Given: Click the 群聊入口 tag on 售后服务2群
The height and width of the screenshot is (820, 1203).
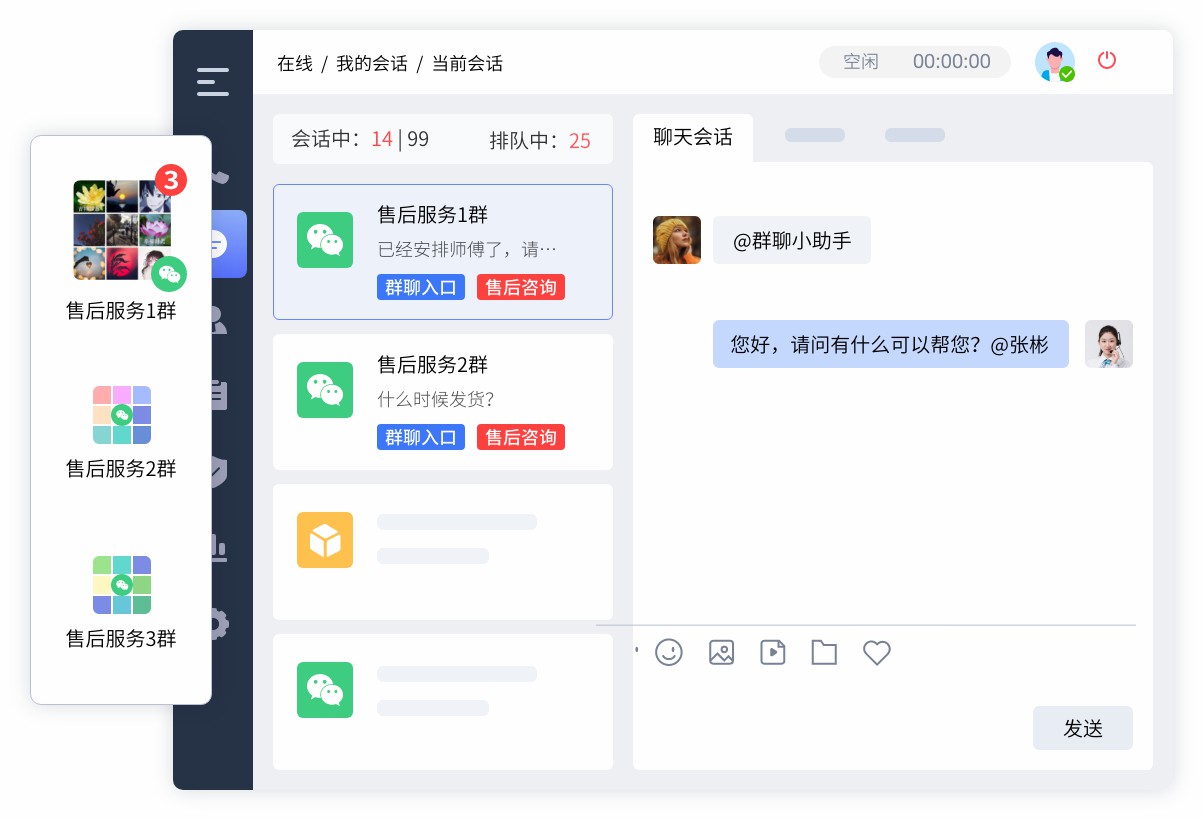Looking at the screenshot, I should click(420, 437).
